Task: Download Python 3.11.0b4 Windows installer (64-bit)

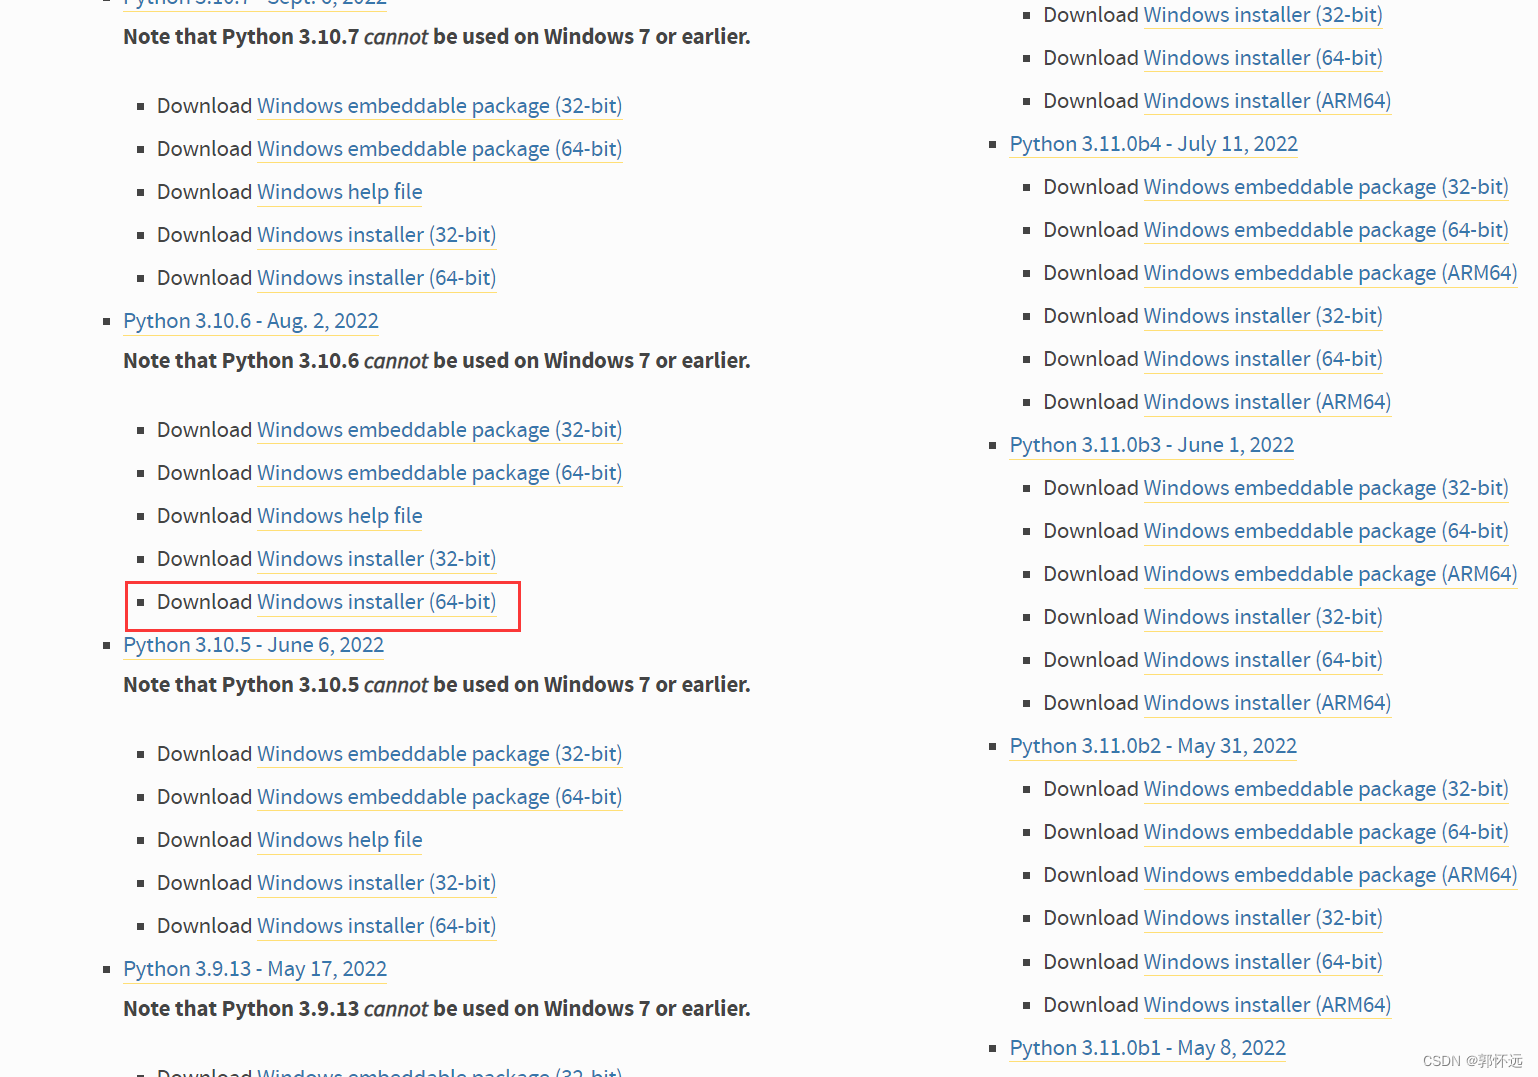Action: (x=1263, y=359)
